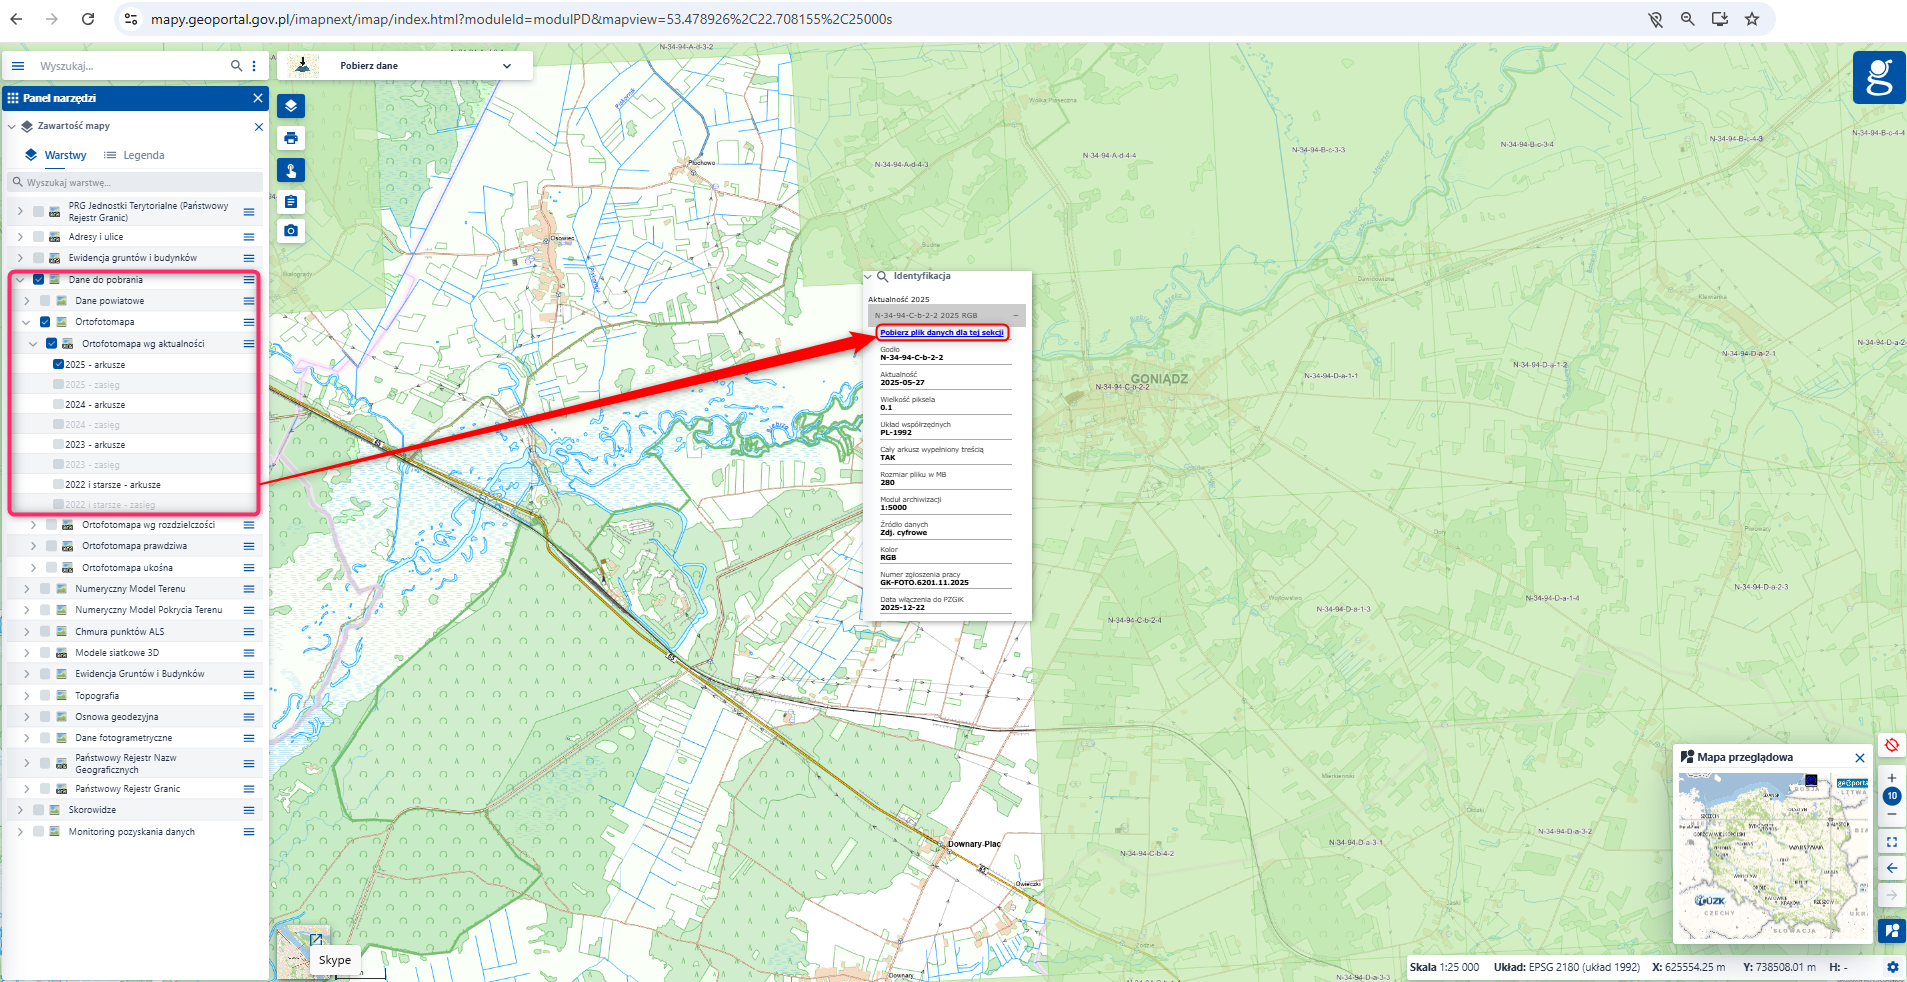Click the print map icon
Screen dimensions: 1907x982
tap(290, 138)
